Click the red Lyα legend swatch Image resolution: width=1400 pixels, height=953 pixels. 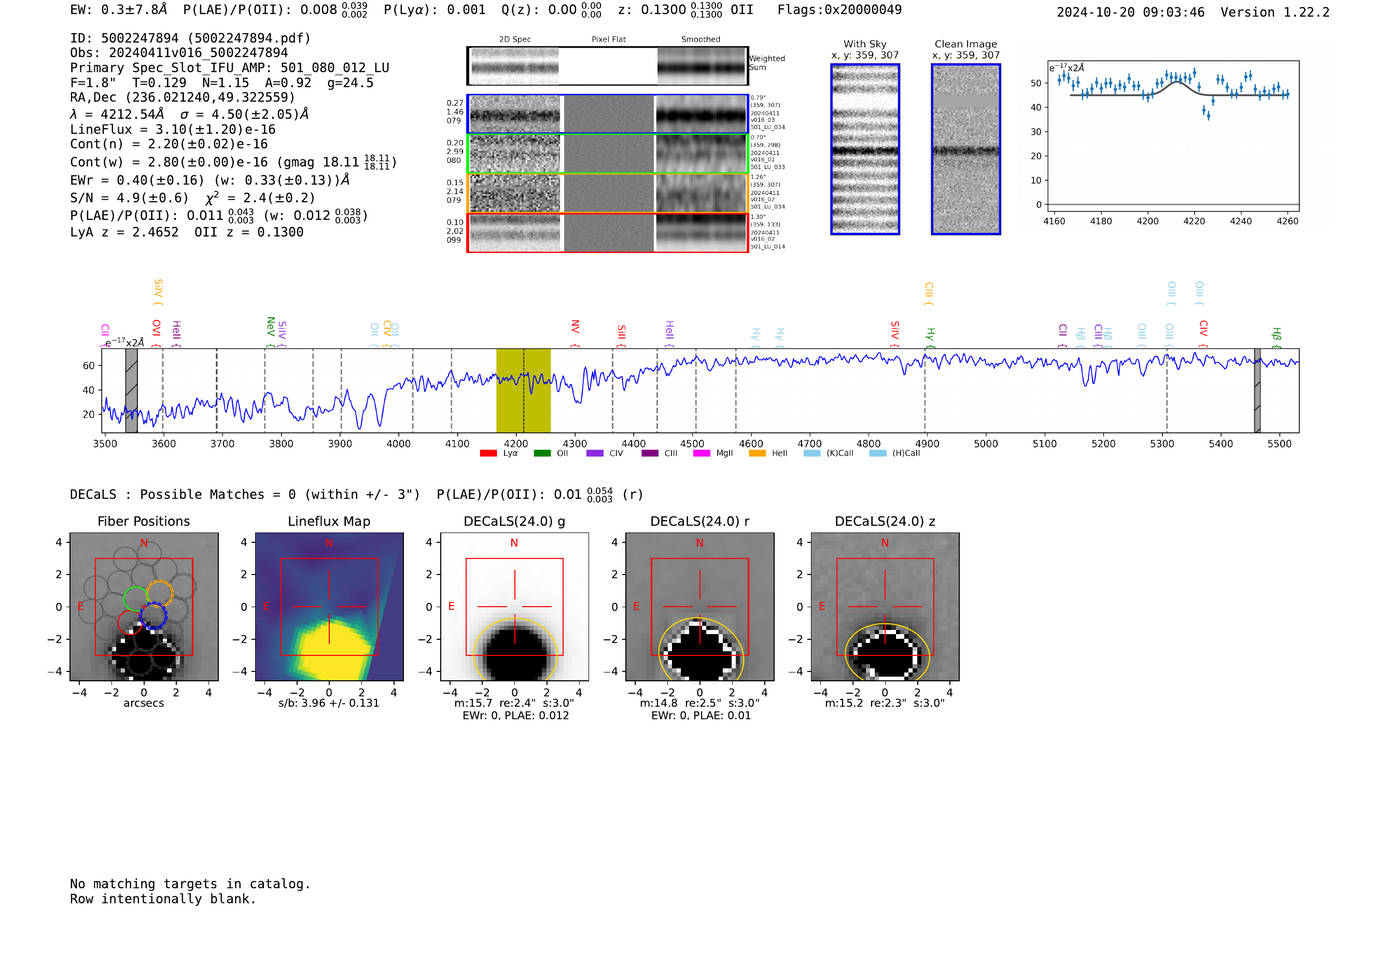[488, 454]
